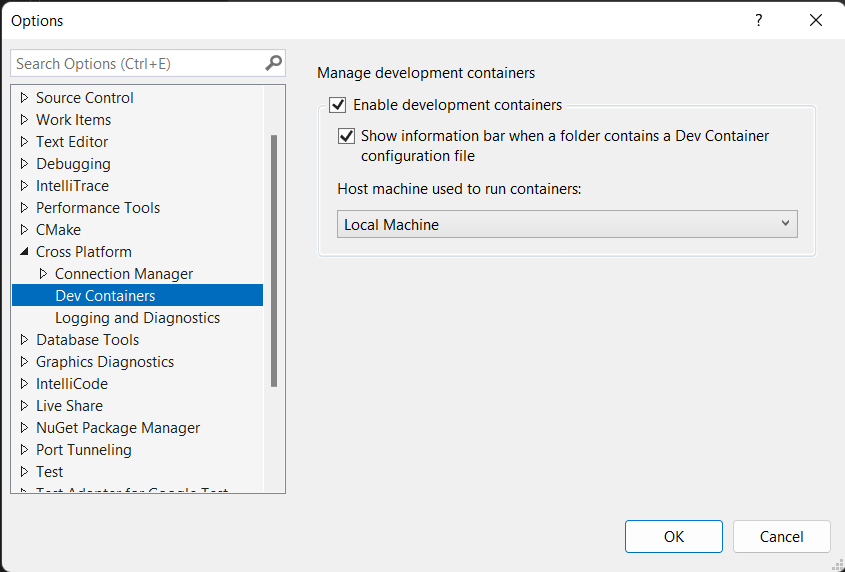Expand the Source Control node
The height and width of the screenshot is (572, 845).
[x=25, y=98]
